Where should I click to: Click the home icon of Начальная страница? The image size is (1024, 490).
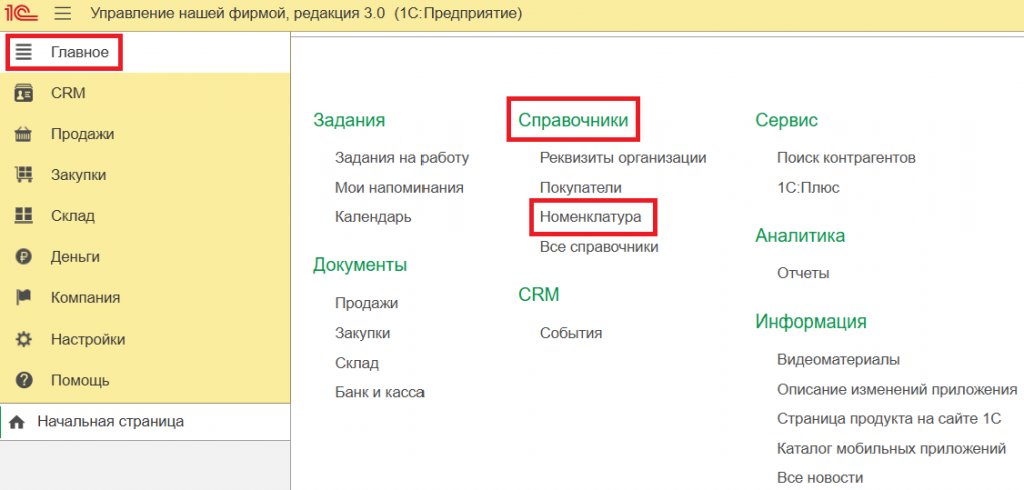point(17,422)
